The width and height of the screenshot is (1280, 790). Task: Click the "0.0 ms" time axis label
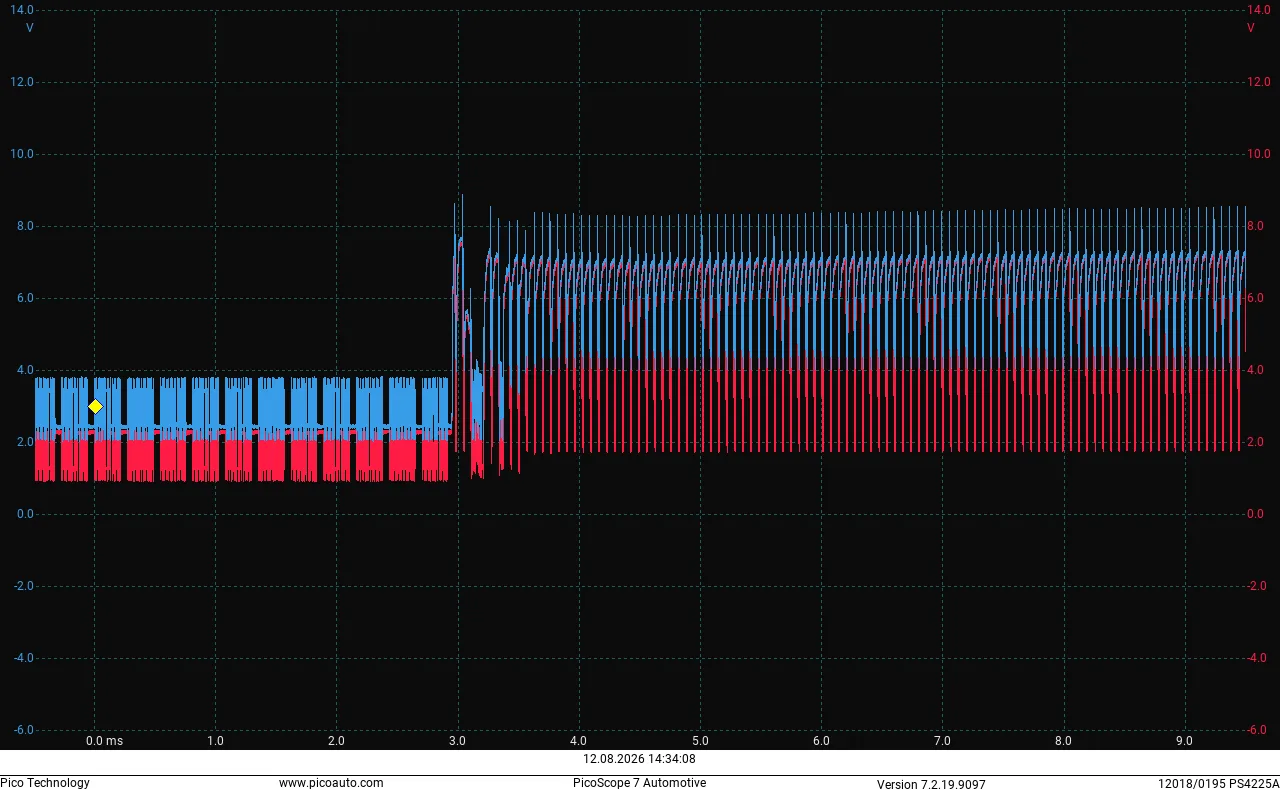[105, 741]
